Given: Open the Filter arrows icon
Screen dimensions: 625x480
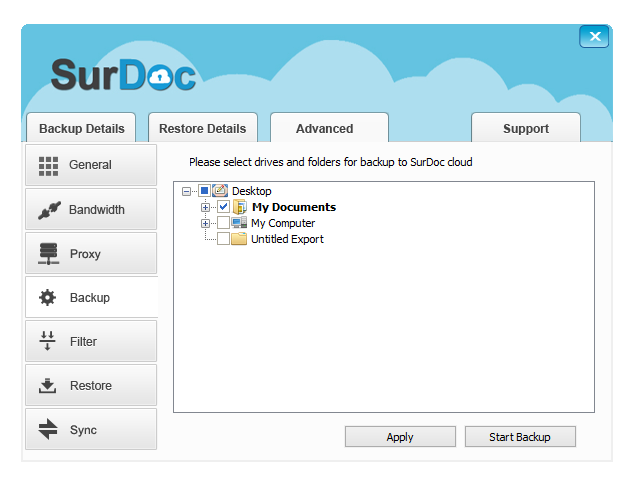Looking at the screenshot, I should 47,341.
